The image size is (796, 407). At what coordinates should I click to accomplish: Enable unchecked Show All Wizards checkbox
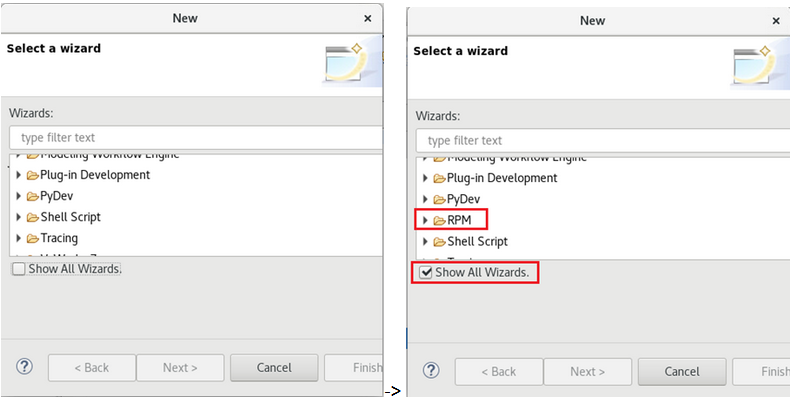19,269
